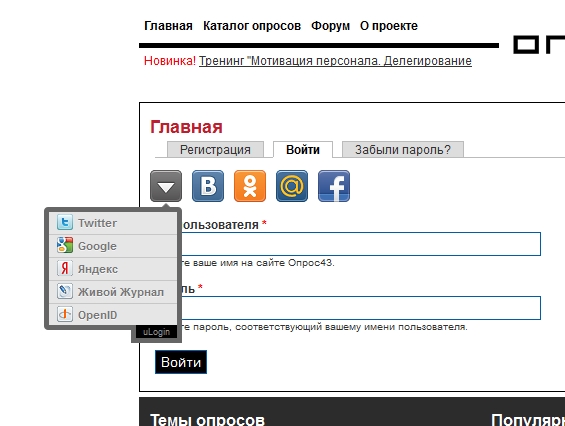Switch to the Регистрация tab
Screen dimensions: 565x426
215,150
